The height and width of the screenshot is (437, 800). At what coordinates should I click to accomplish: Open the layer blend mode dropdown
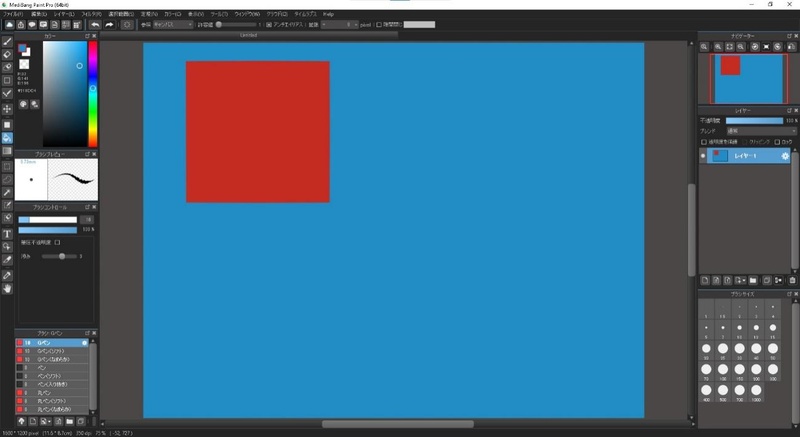coord(761,131)
